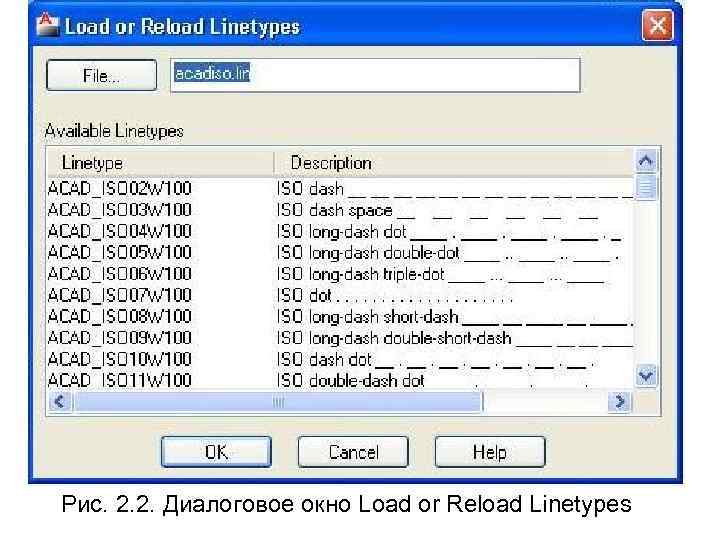Image resolution: width=720 pixels, height=540 pixels.
Task: Click the vertical scrollbar thumb
Action: tap(646, 187)
